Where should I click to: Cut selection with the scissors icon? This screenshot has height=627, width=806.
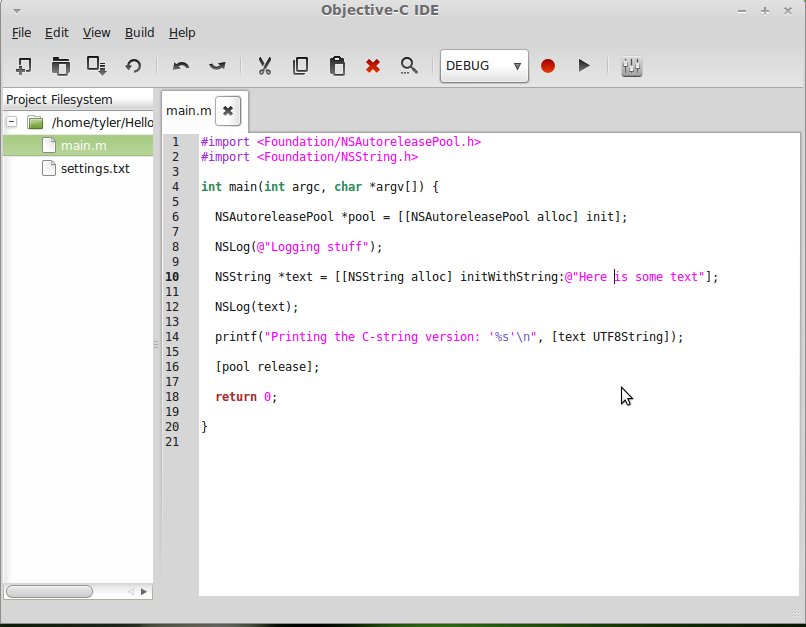pyautogui.click(x=265, y=66)
